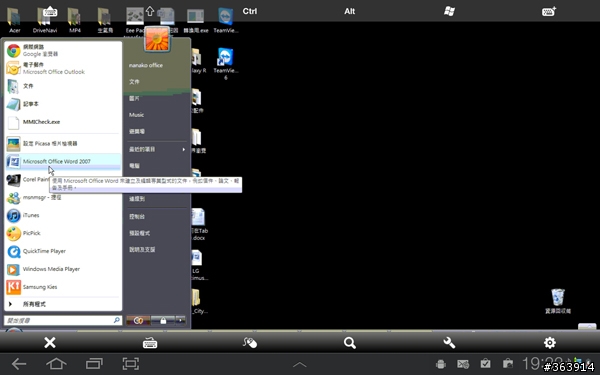
Task: Open 電腦 Computer in the Start menu
Action: pyautogui.click(x=134, y=166)
